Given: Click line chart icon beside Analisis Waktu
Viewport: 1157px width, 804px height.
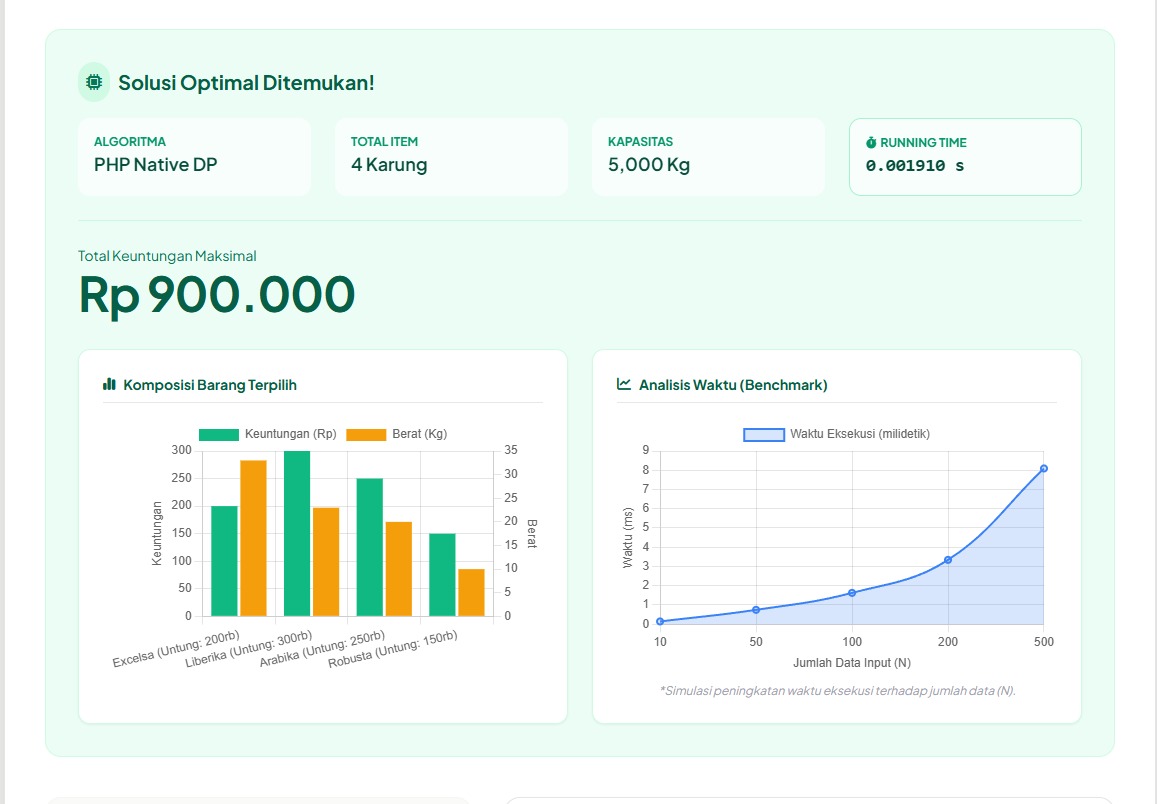Looking at the screenshot, I should (624, 385).
